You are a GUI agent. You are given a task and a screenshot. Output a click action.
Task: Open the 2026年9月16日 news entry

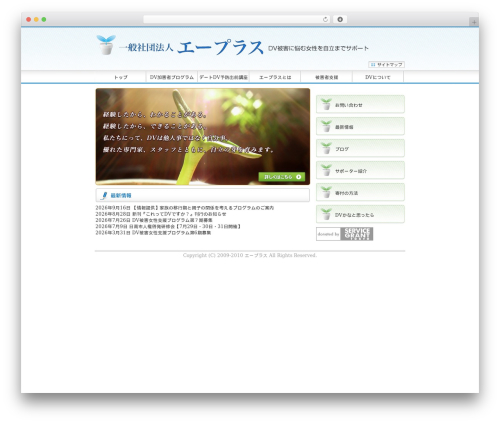185,208
